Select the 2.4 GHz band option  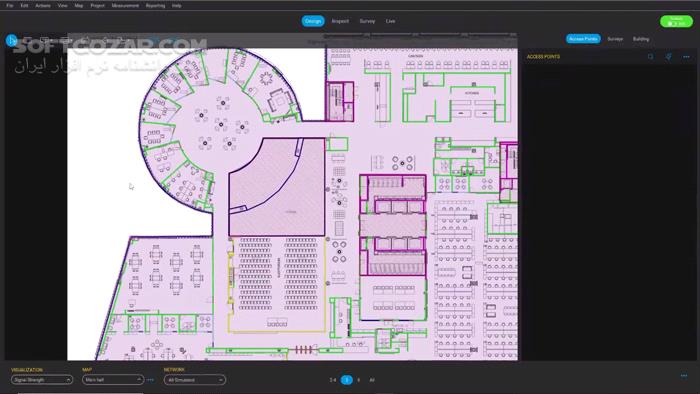(333, 380)
